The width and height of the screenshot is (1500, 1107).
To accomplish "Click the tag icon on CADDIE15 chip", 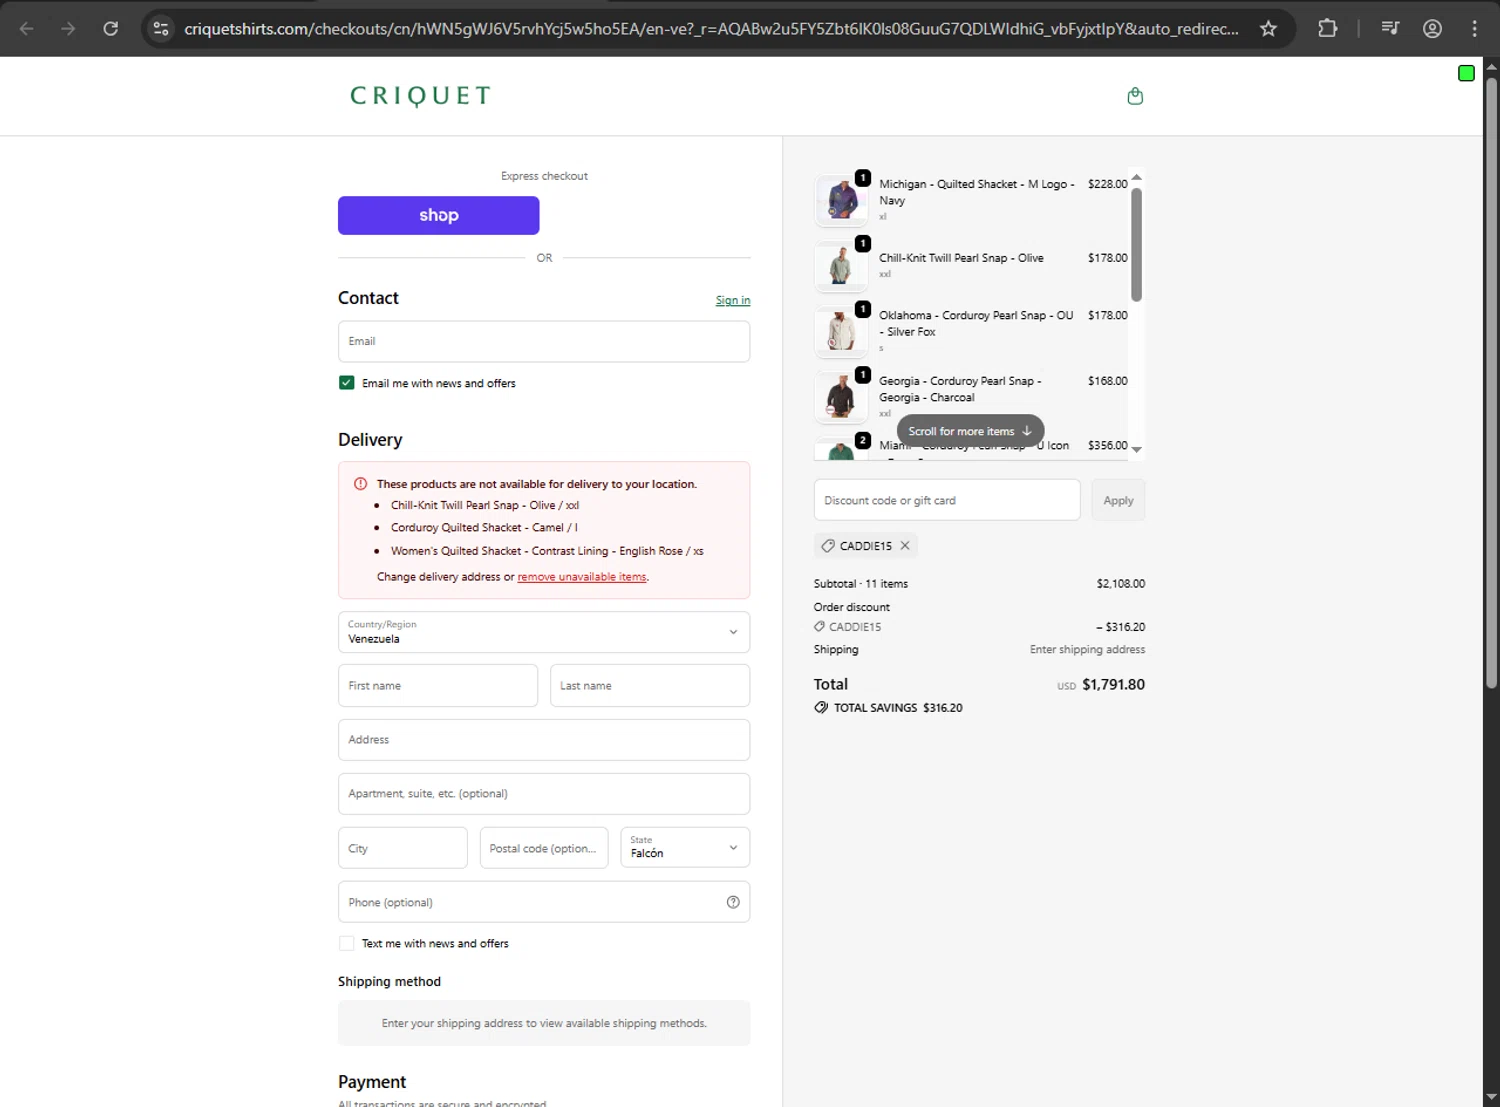I will pos(828,546).
